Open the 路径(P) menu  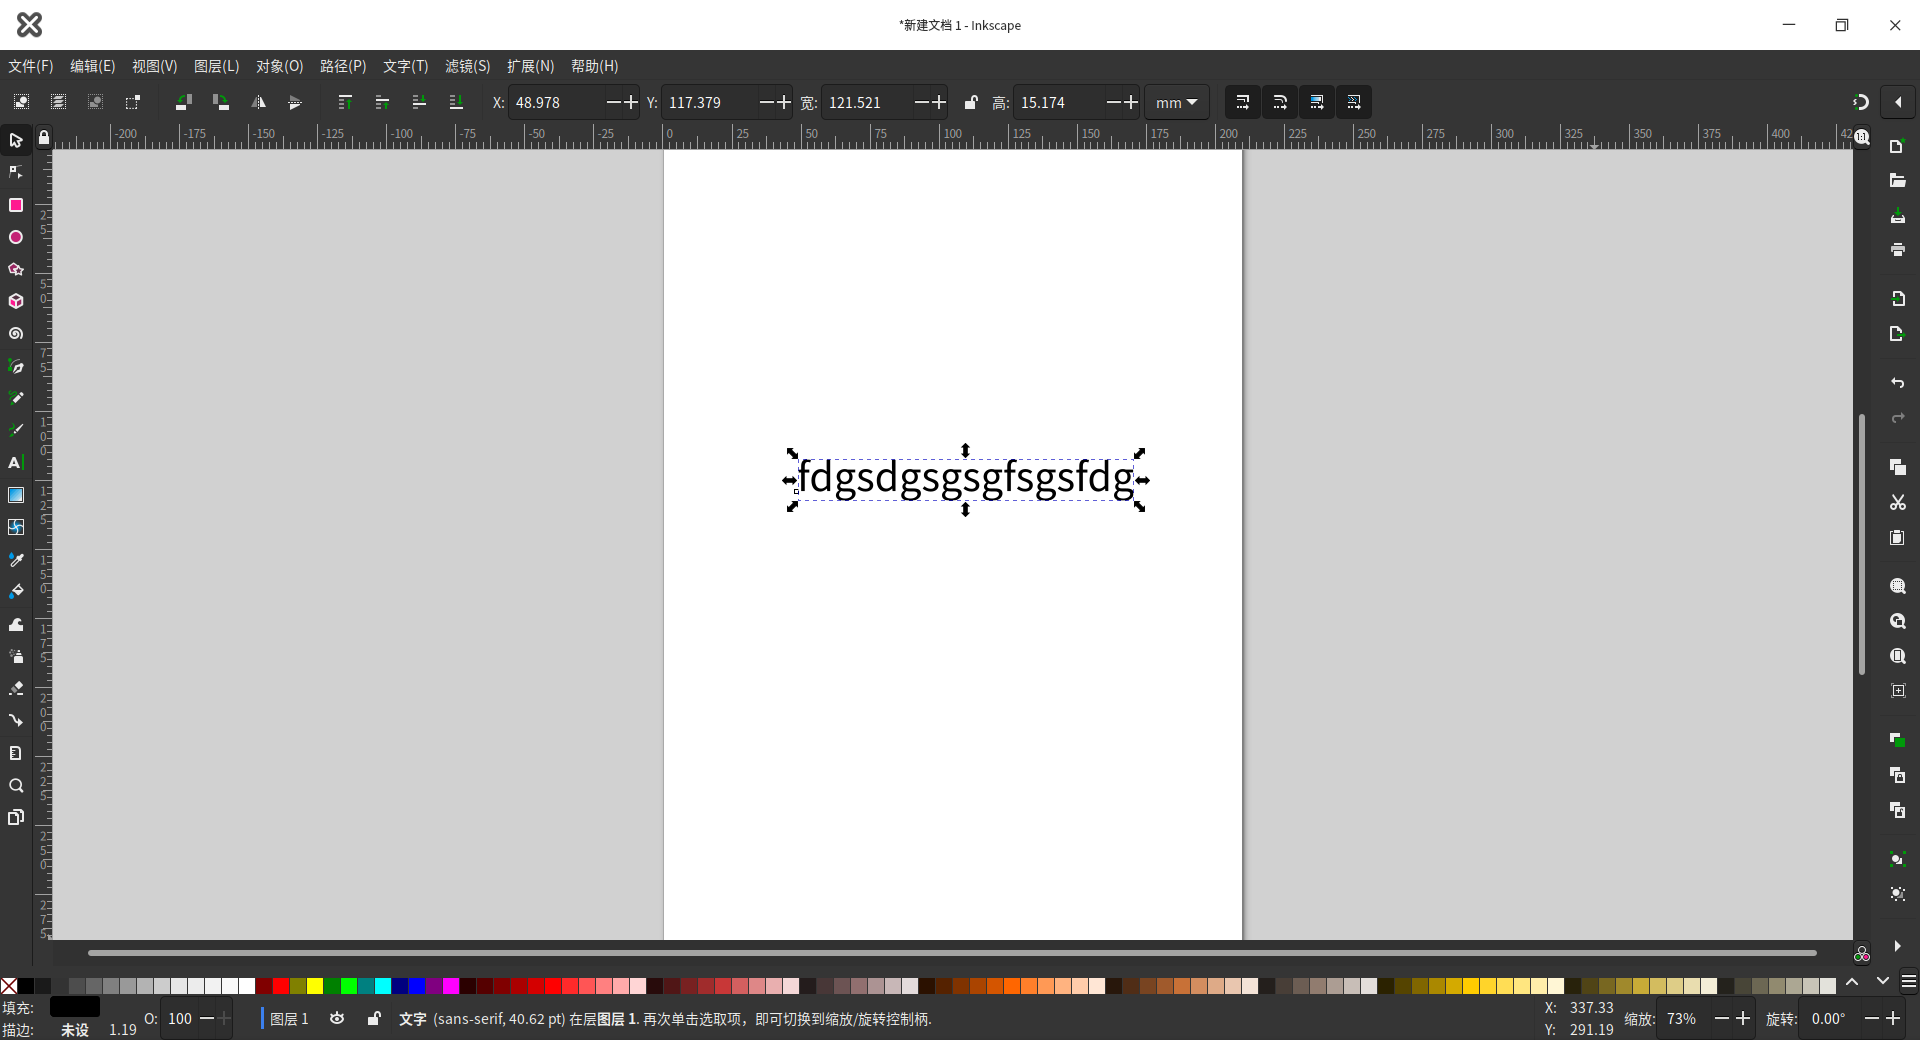342,66
